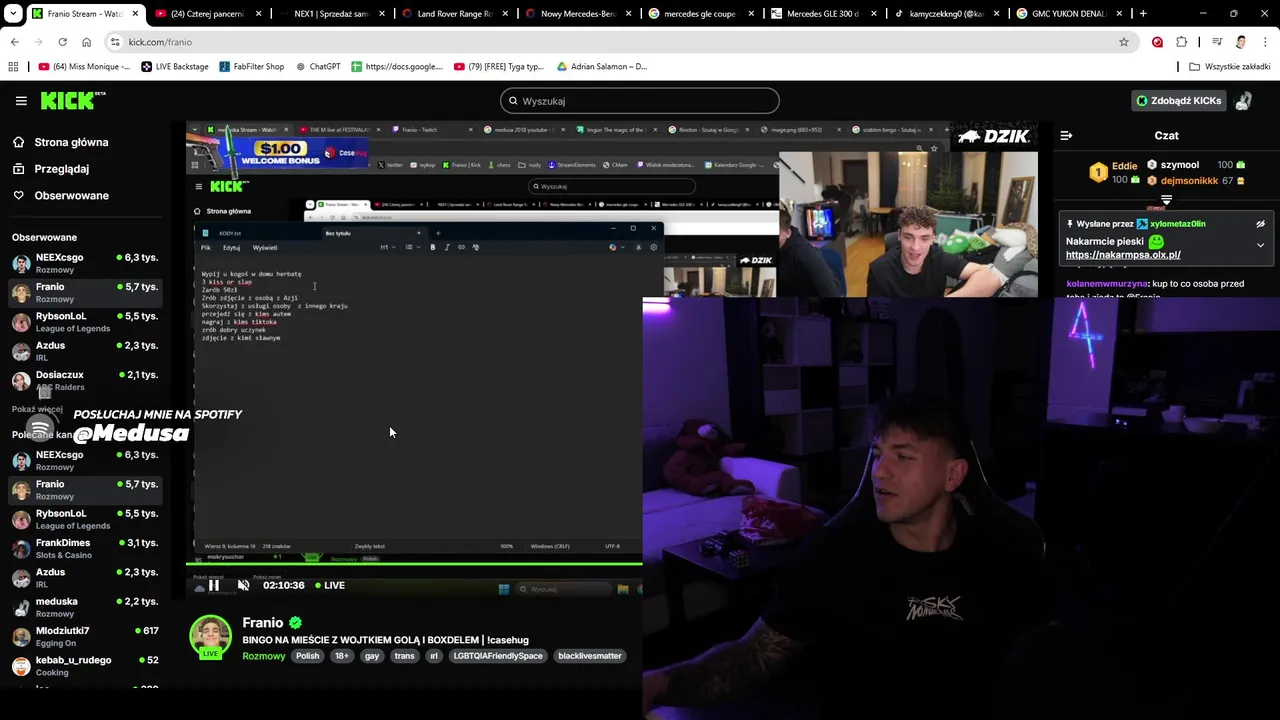Click the verified badge beside Franio
This screenshot has width=1280, height=720.
[295, 623]
